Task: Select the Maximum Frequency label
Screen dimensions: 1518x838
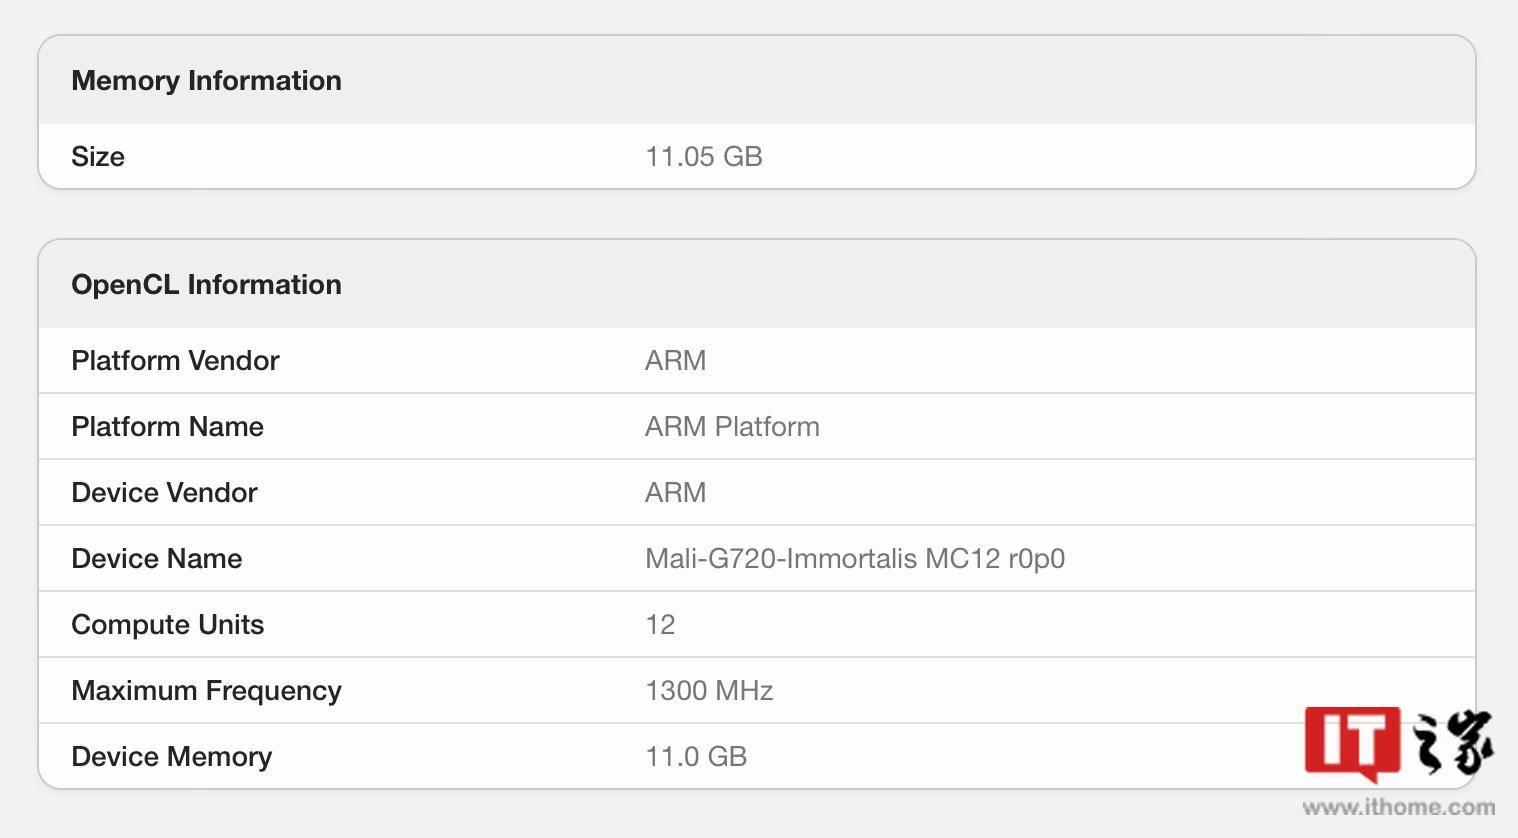Action: tap(206, 691)
